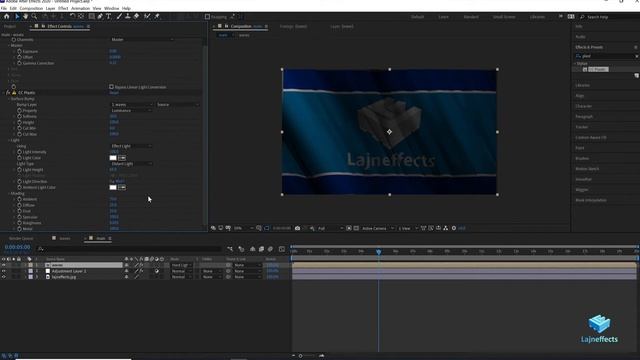The width and height of the screenshot is (640, 360).
Task: Open the File menu
Action: click(4, 8)
